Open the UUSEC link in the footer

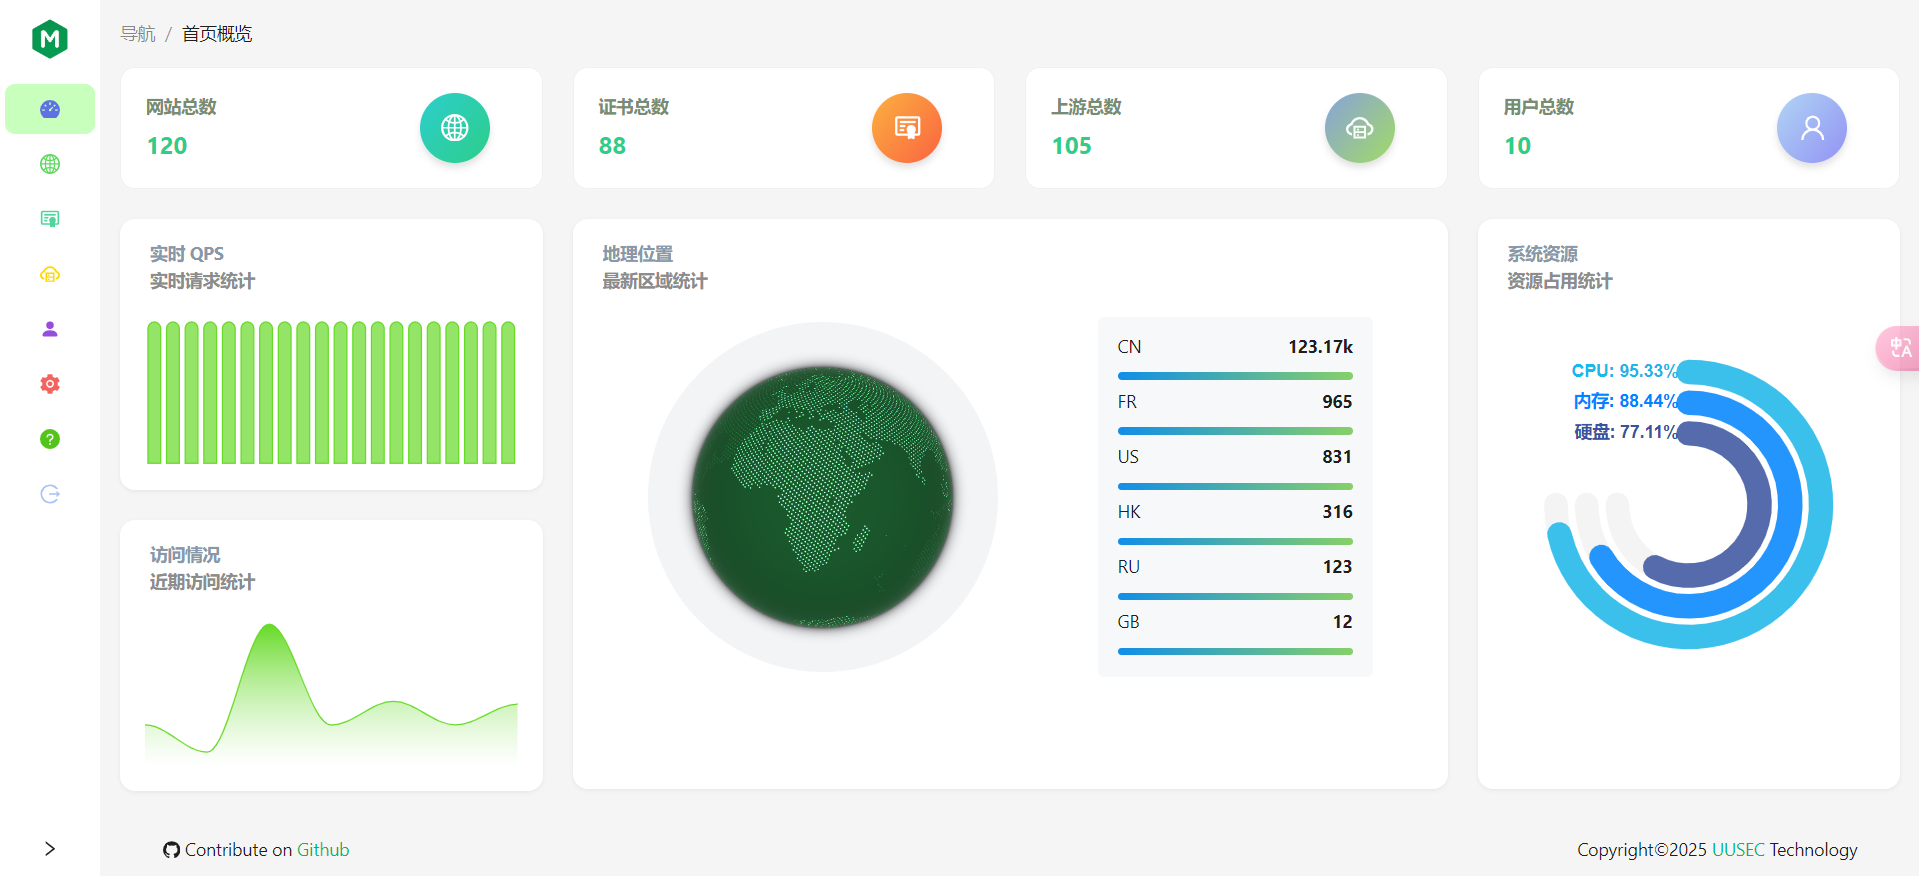point(1738,850)
